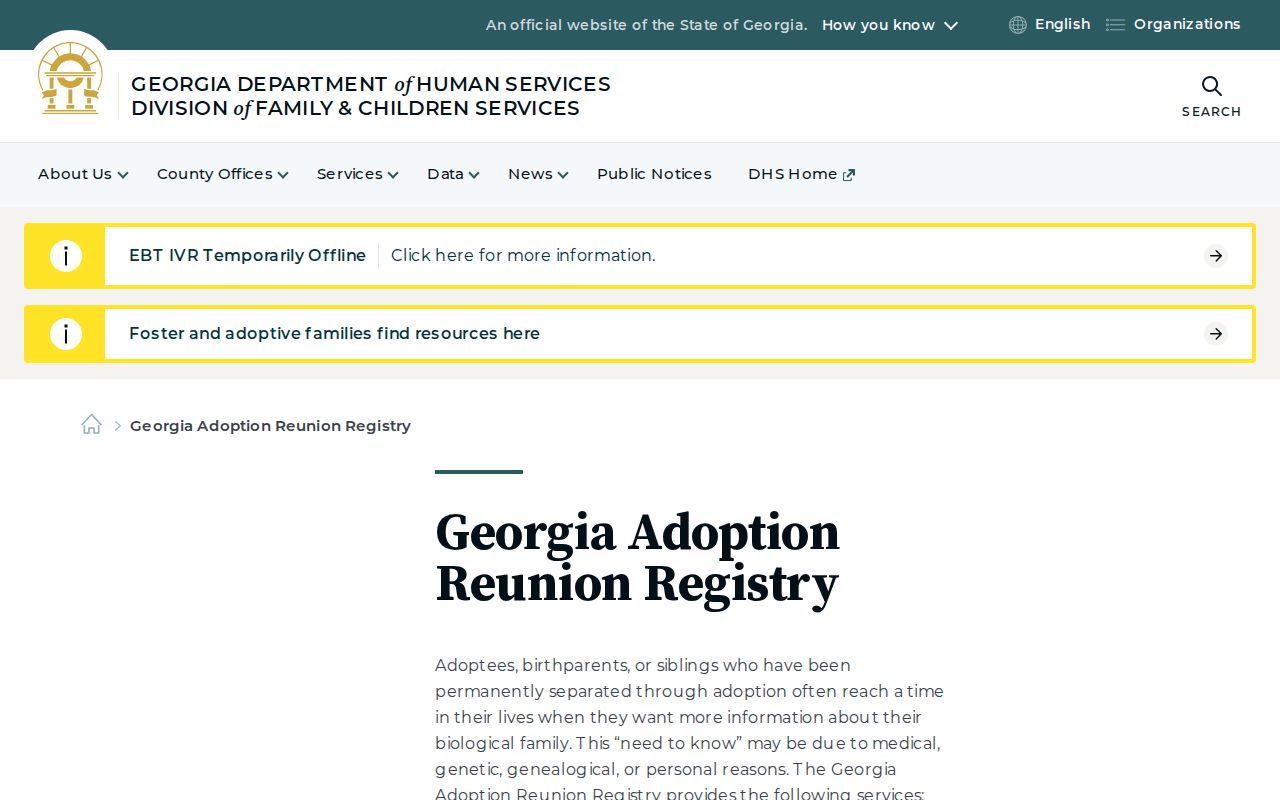Click EBT IVR Temporarily Offline heading
Screen dimensions: 1280x800
pos(247,256)
